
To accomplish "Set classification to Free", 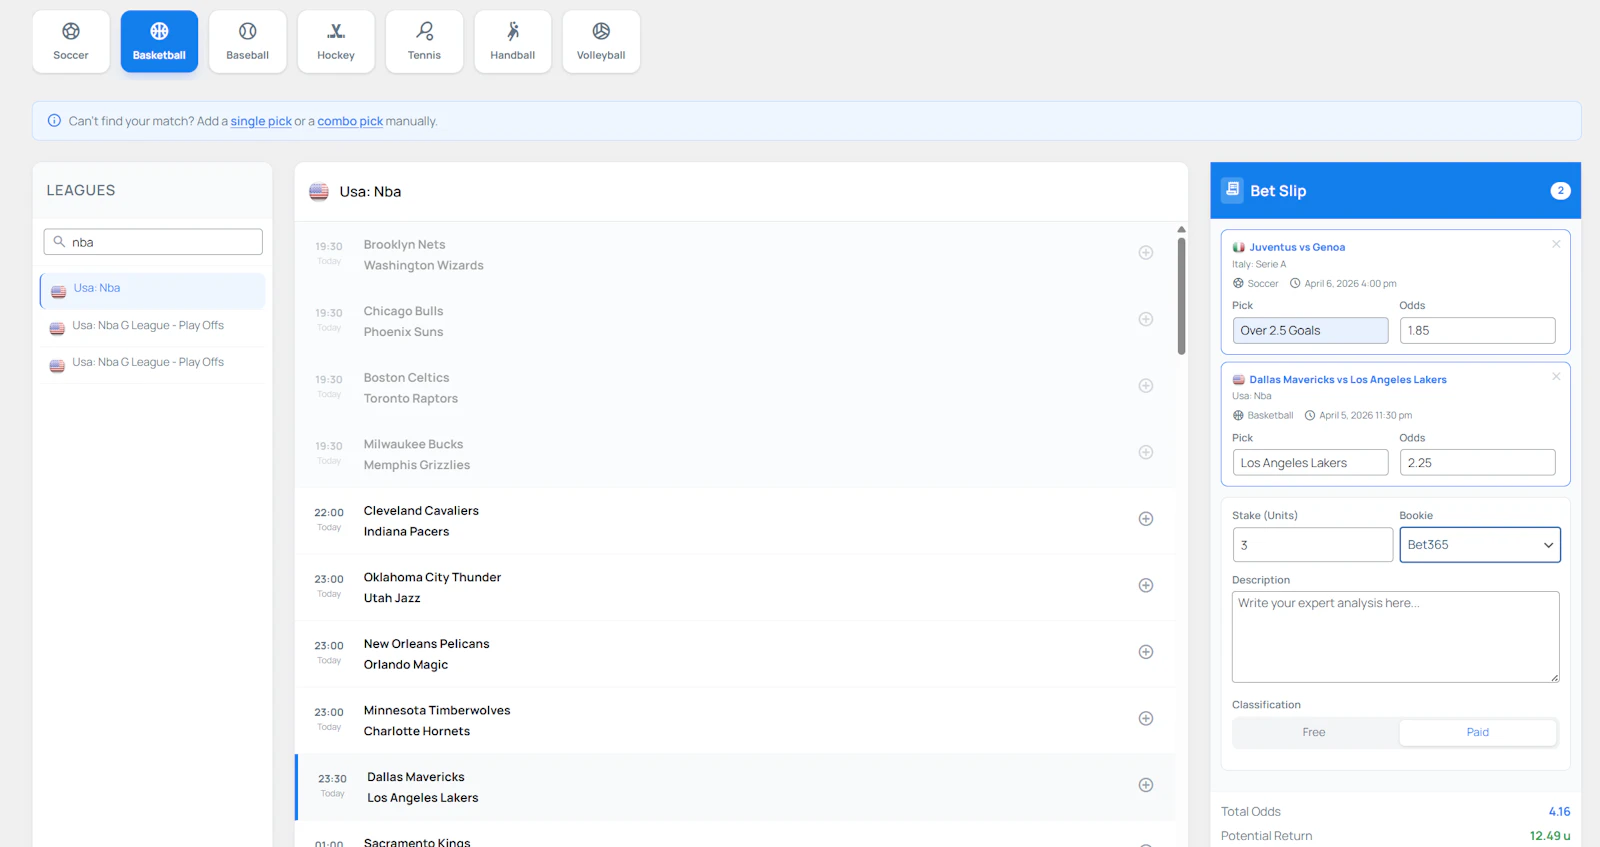I will (x=1314, y=733).
